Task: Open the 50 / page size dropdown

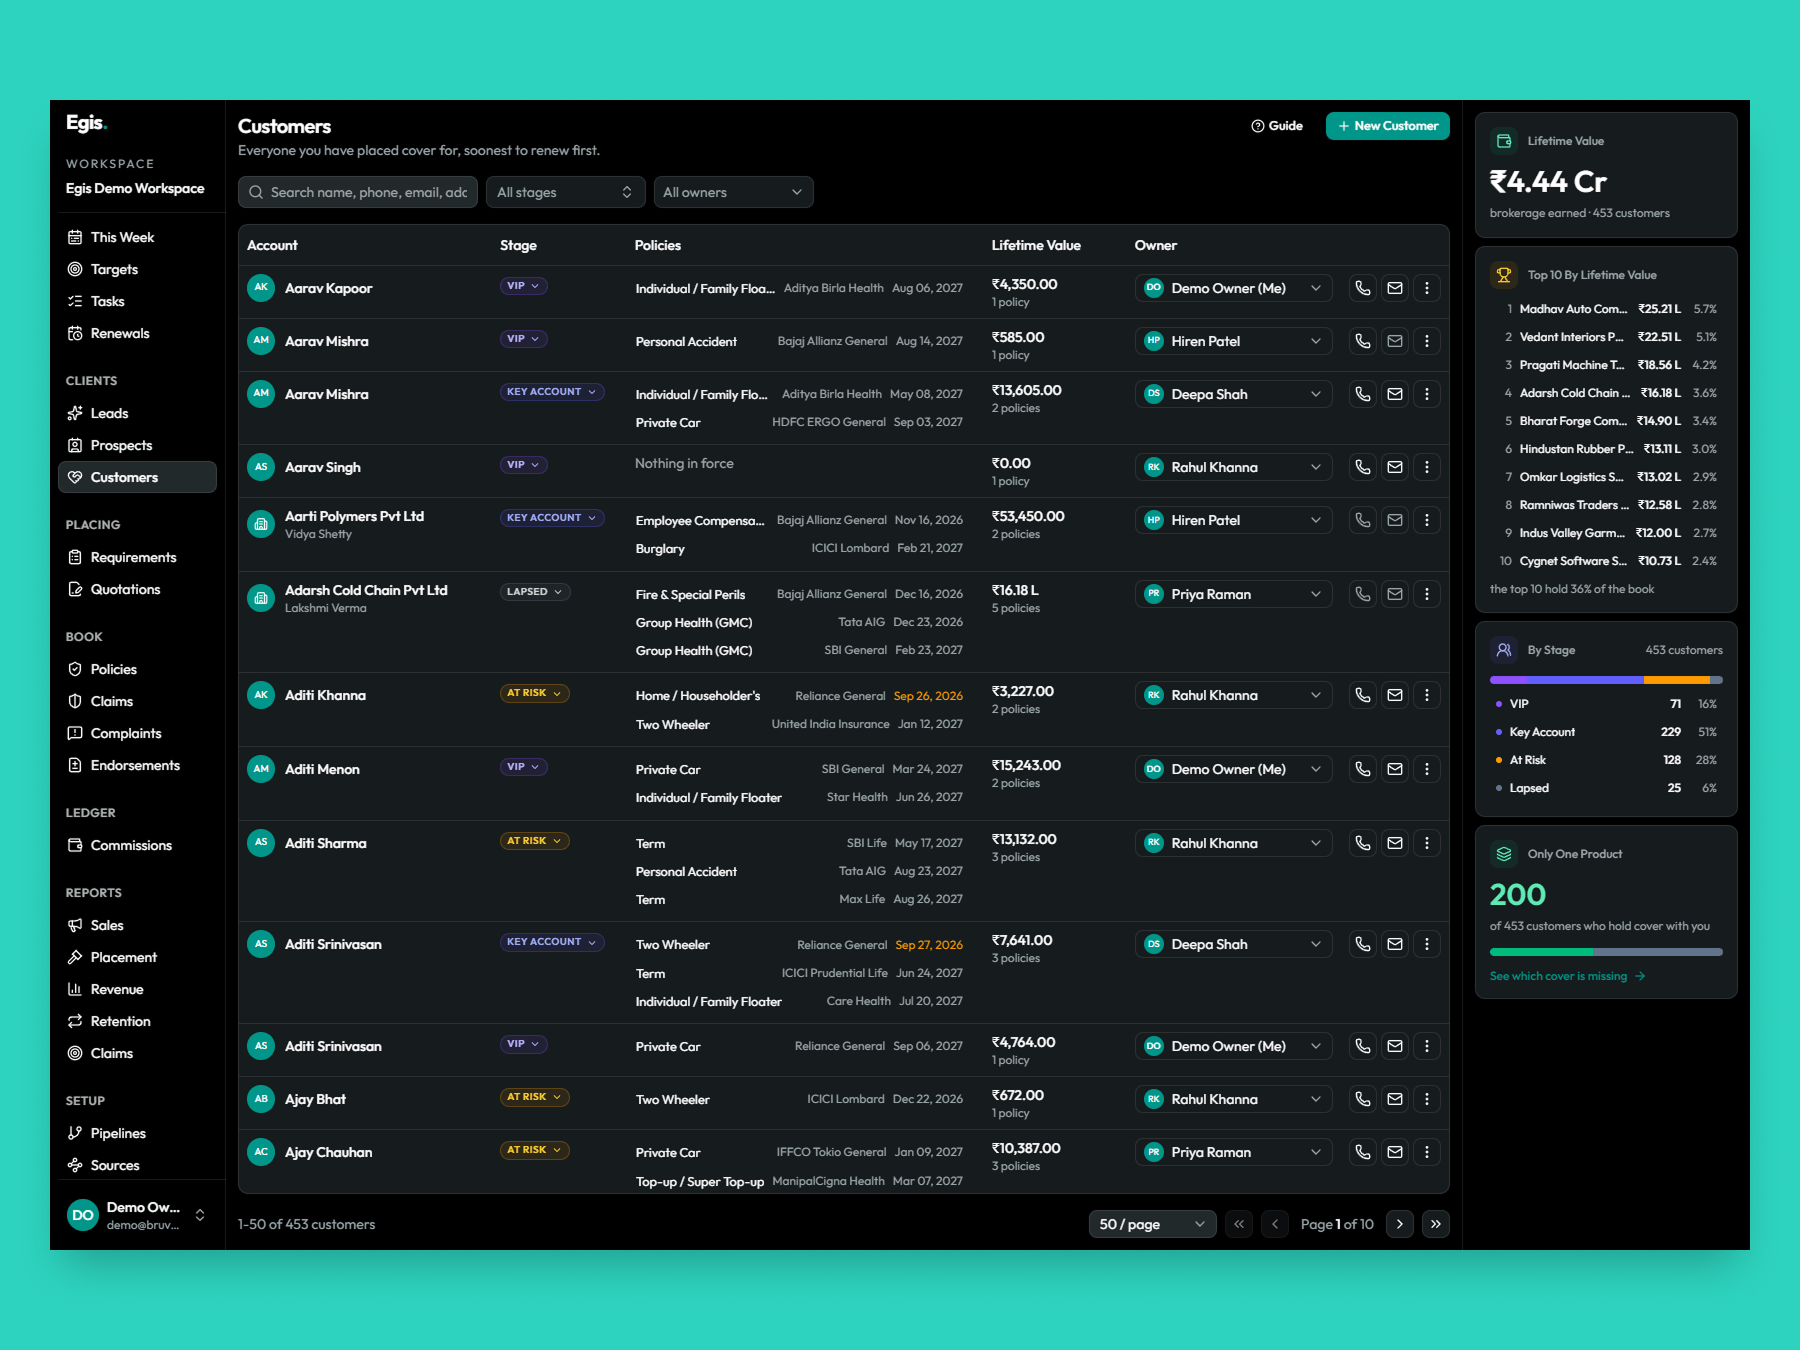Action: [x=1152, y=1224]
